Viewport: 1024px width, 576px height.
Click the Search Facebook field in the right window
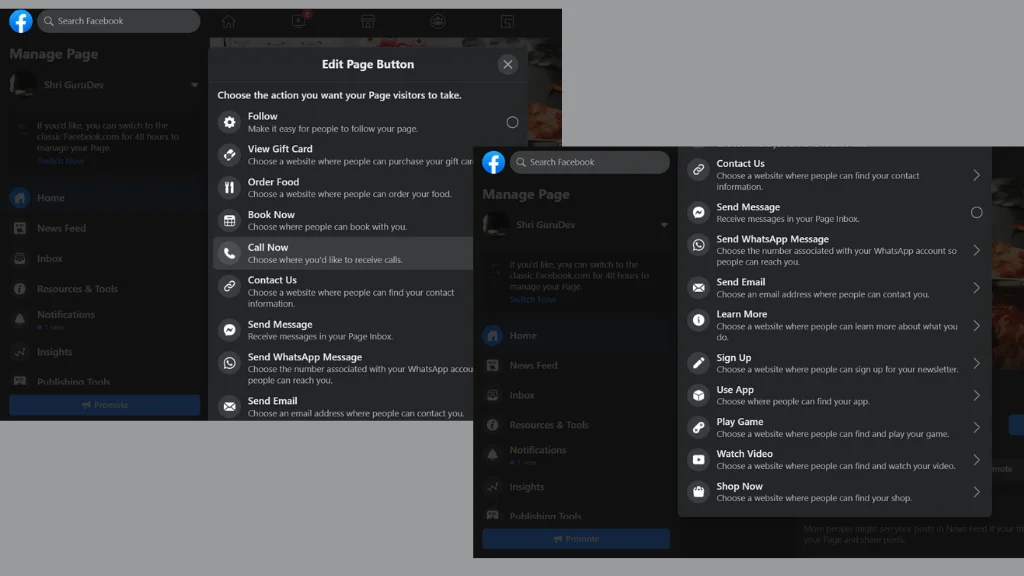pos(590,162)
